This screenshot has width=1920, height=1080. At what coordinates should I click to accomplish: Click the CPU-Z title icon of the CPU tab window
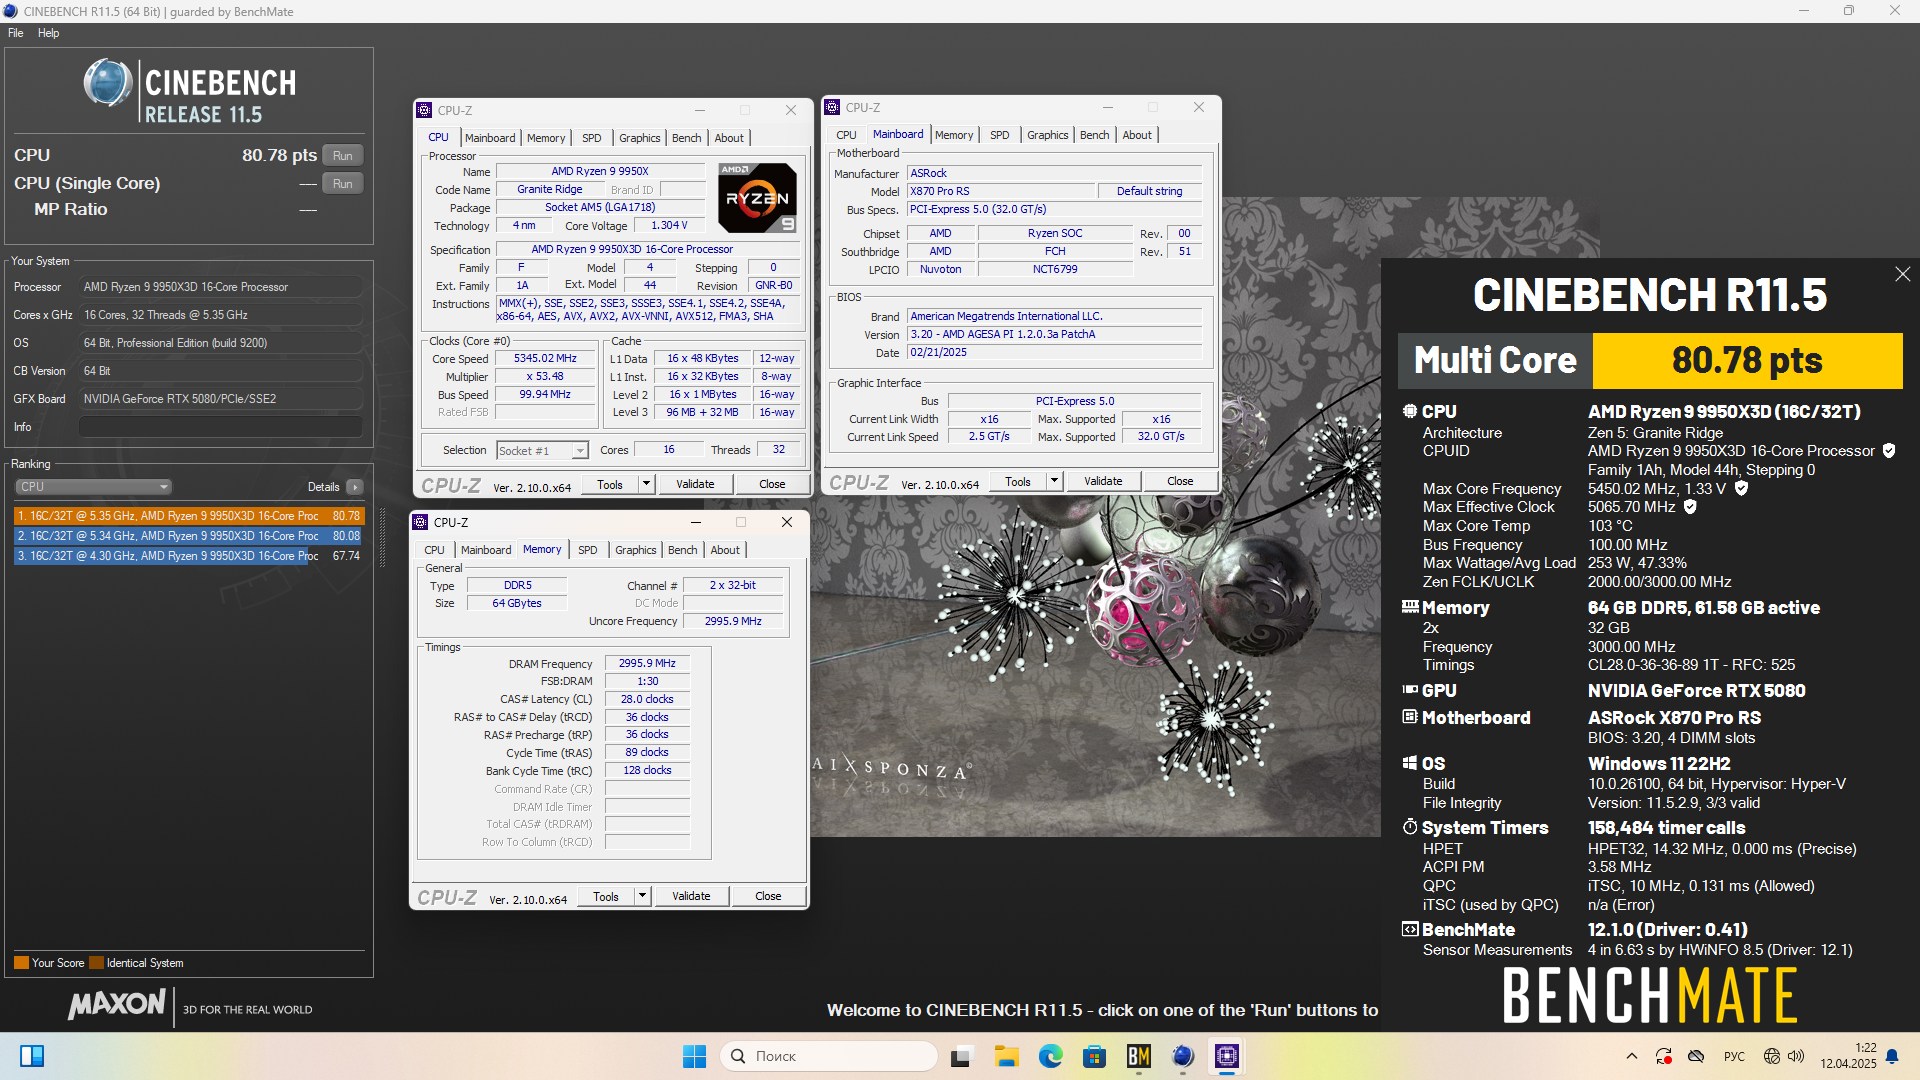pos(424,111)
